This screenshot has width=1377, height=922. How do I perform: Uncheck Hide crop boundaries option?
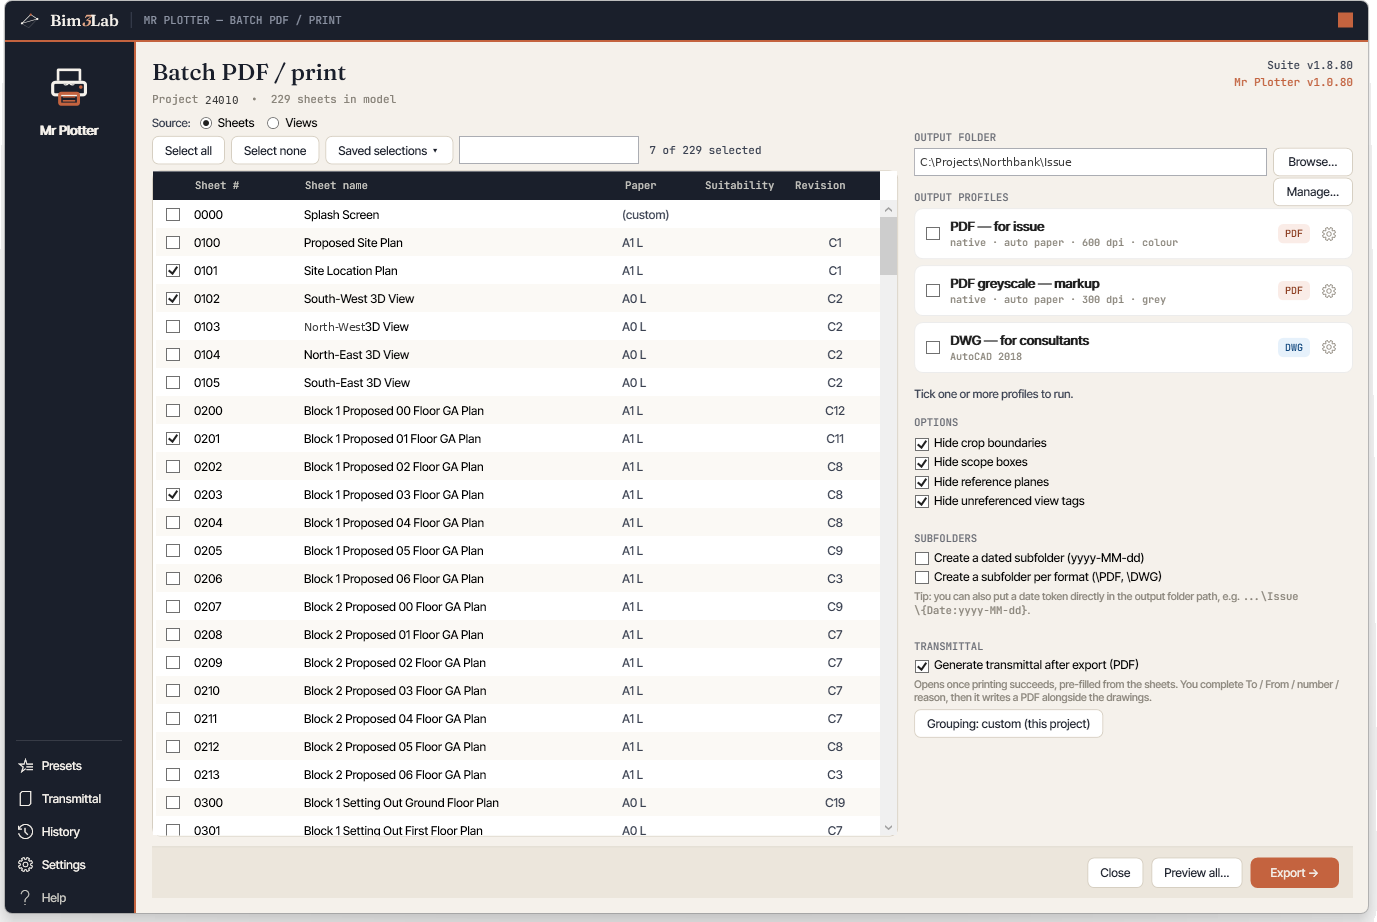pos(922,444)
